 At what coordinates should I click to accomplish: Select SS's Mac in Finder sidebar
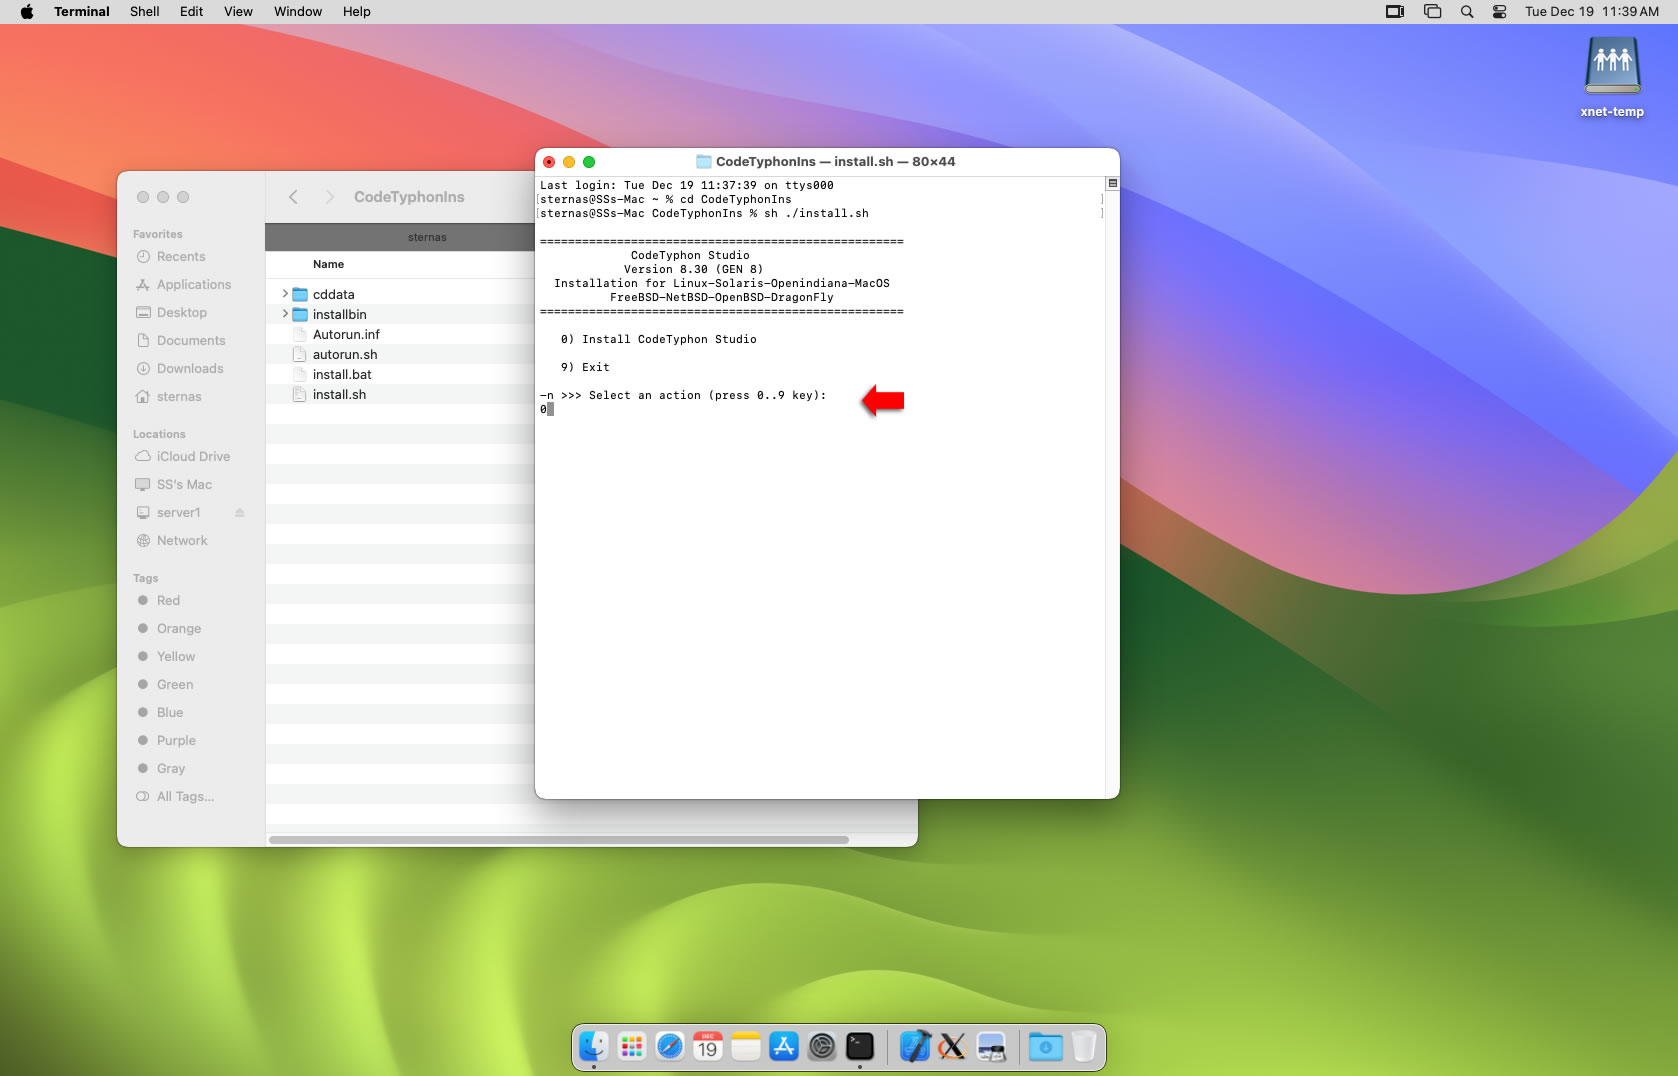[184, 485]
